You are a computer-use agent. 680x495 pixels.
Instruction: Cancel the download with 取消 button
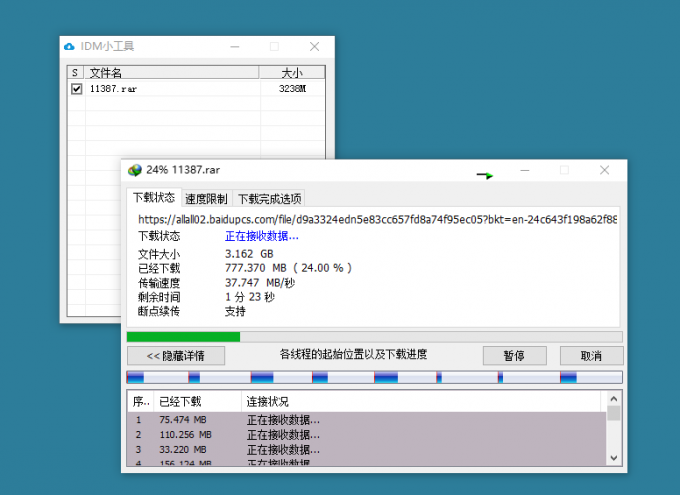(592, 356)
